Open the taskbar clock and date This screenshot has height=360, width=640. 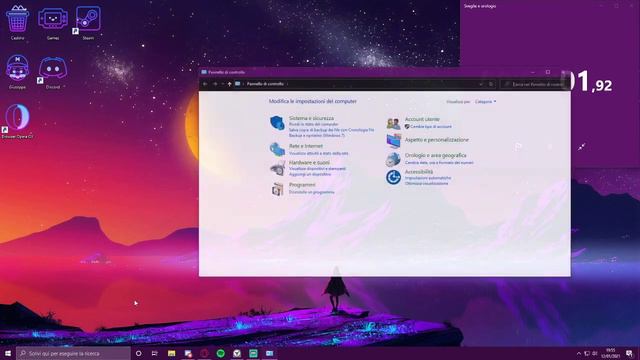point(611,353)
